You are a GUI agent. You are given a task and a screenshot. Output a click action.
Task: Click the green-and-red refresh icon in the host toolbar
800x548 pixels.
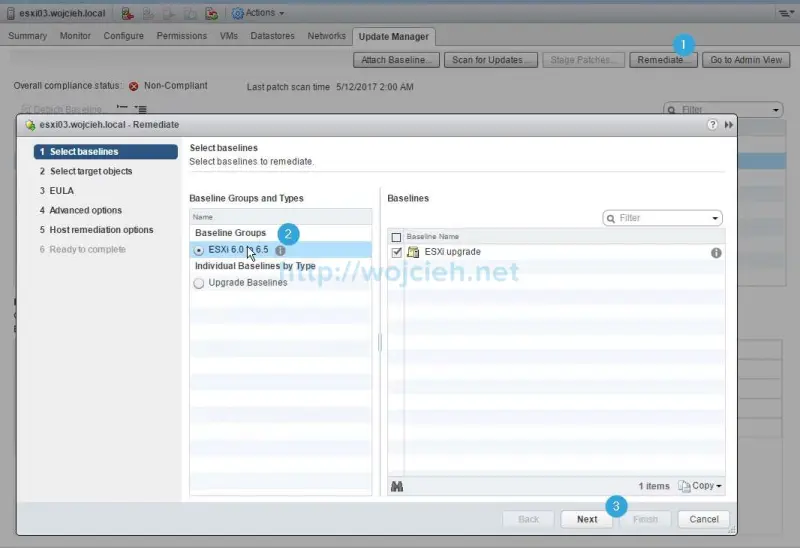212,13
